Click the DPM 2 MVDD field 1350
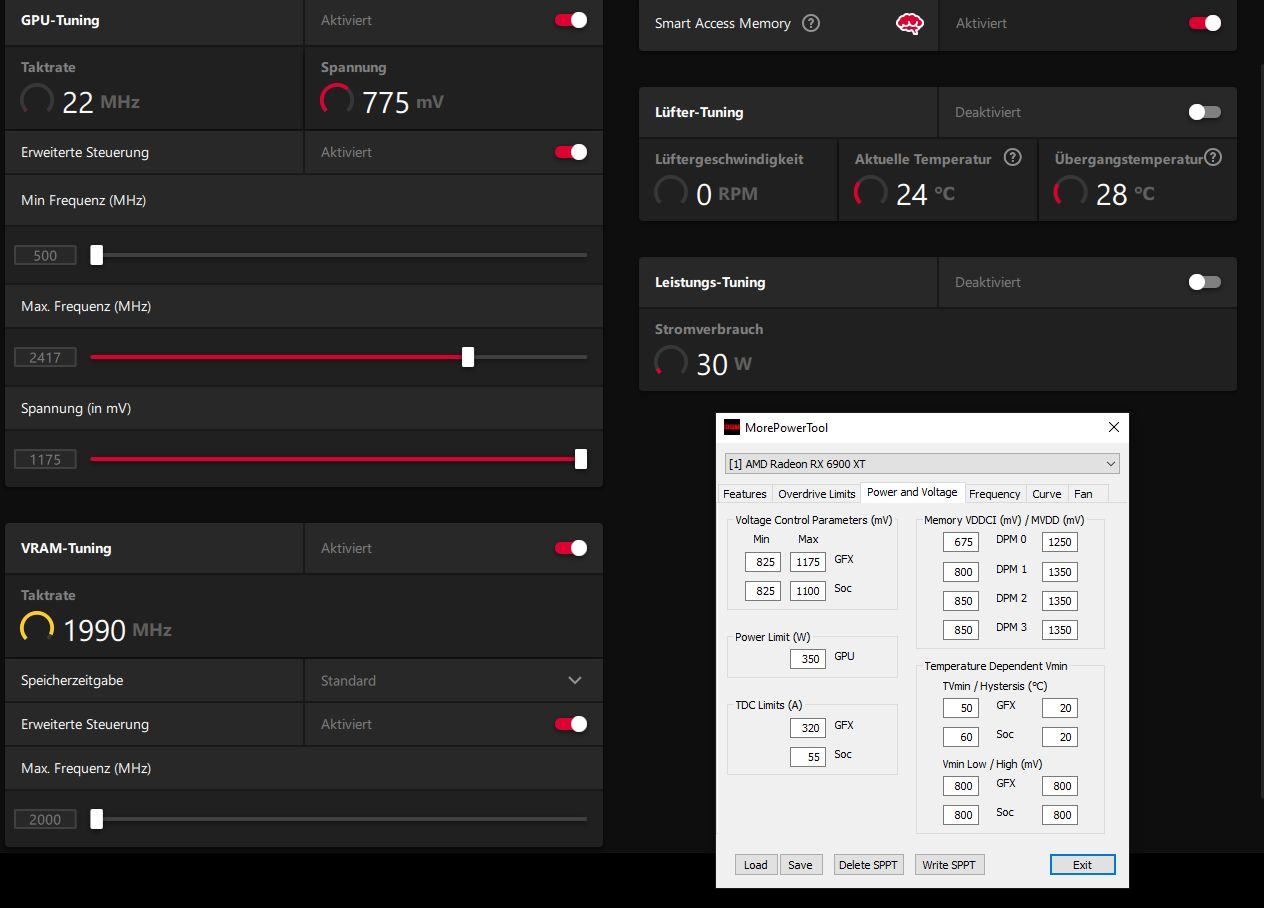Viewport: 1264px width, 908px height. tap(1060, 601)
